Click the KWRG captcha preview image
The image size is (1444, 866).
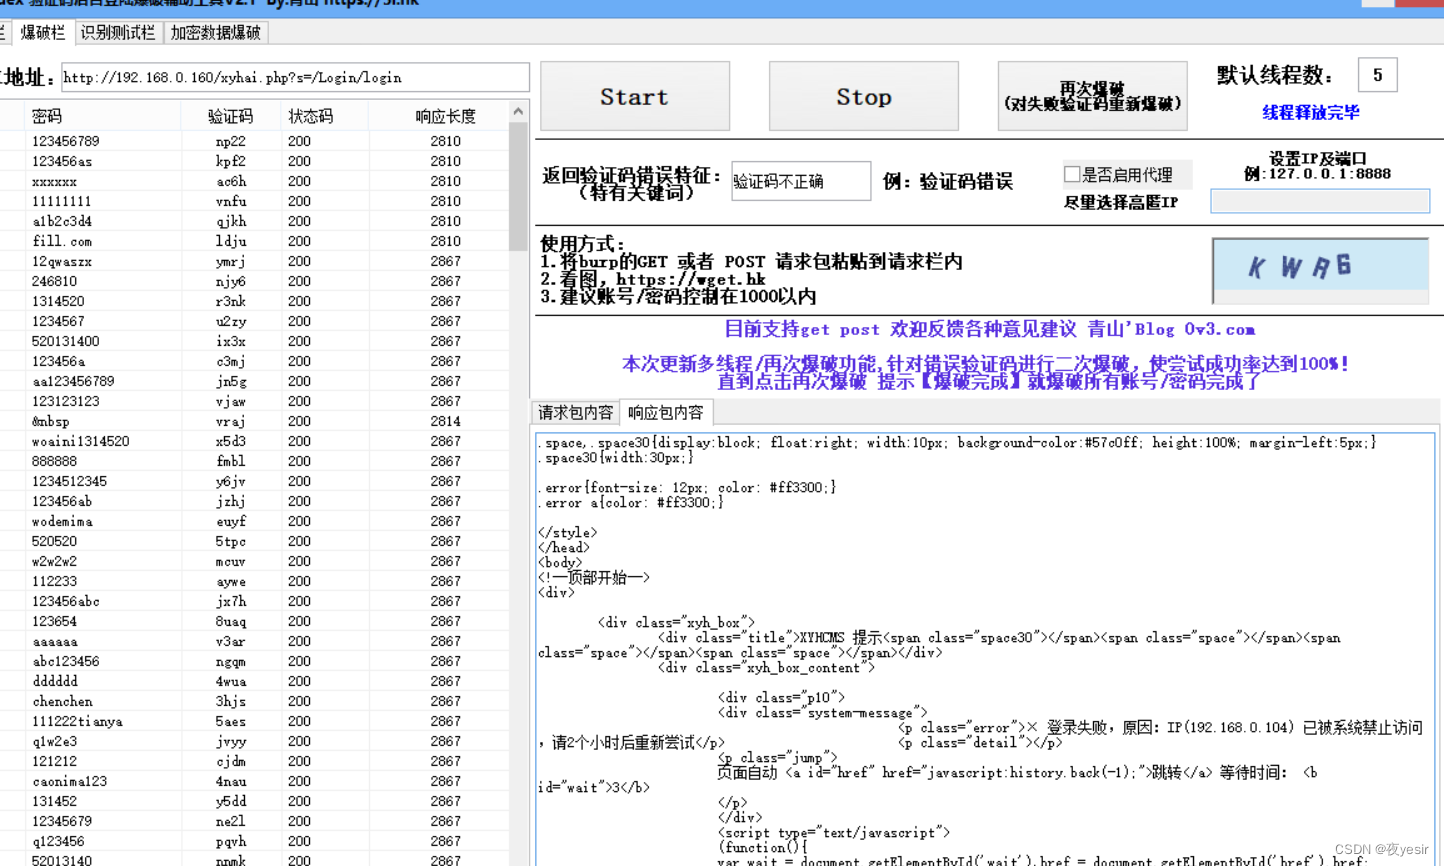tap(1320, 269)
